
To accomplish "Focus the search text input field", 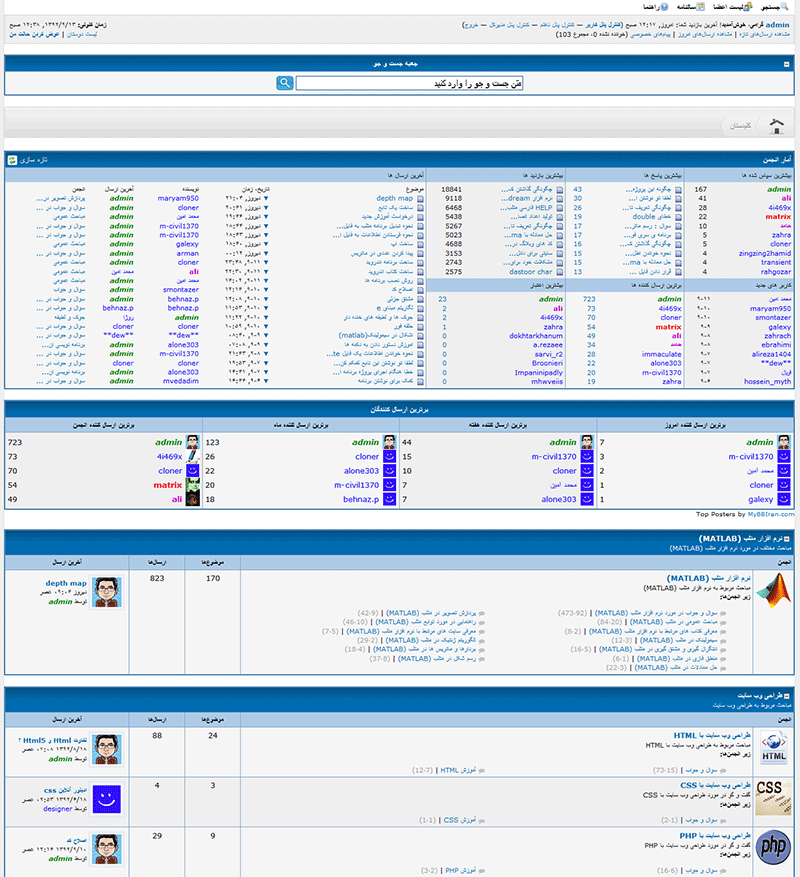I will coord(409,83).
